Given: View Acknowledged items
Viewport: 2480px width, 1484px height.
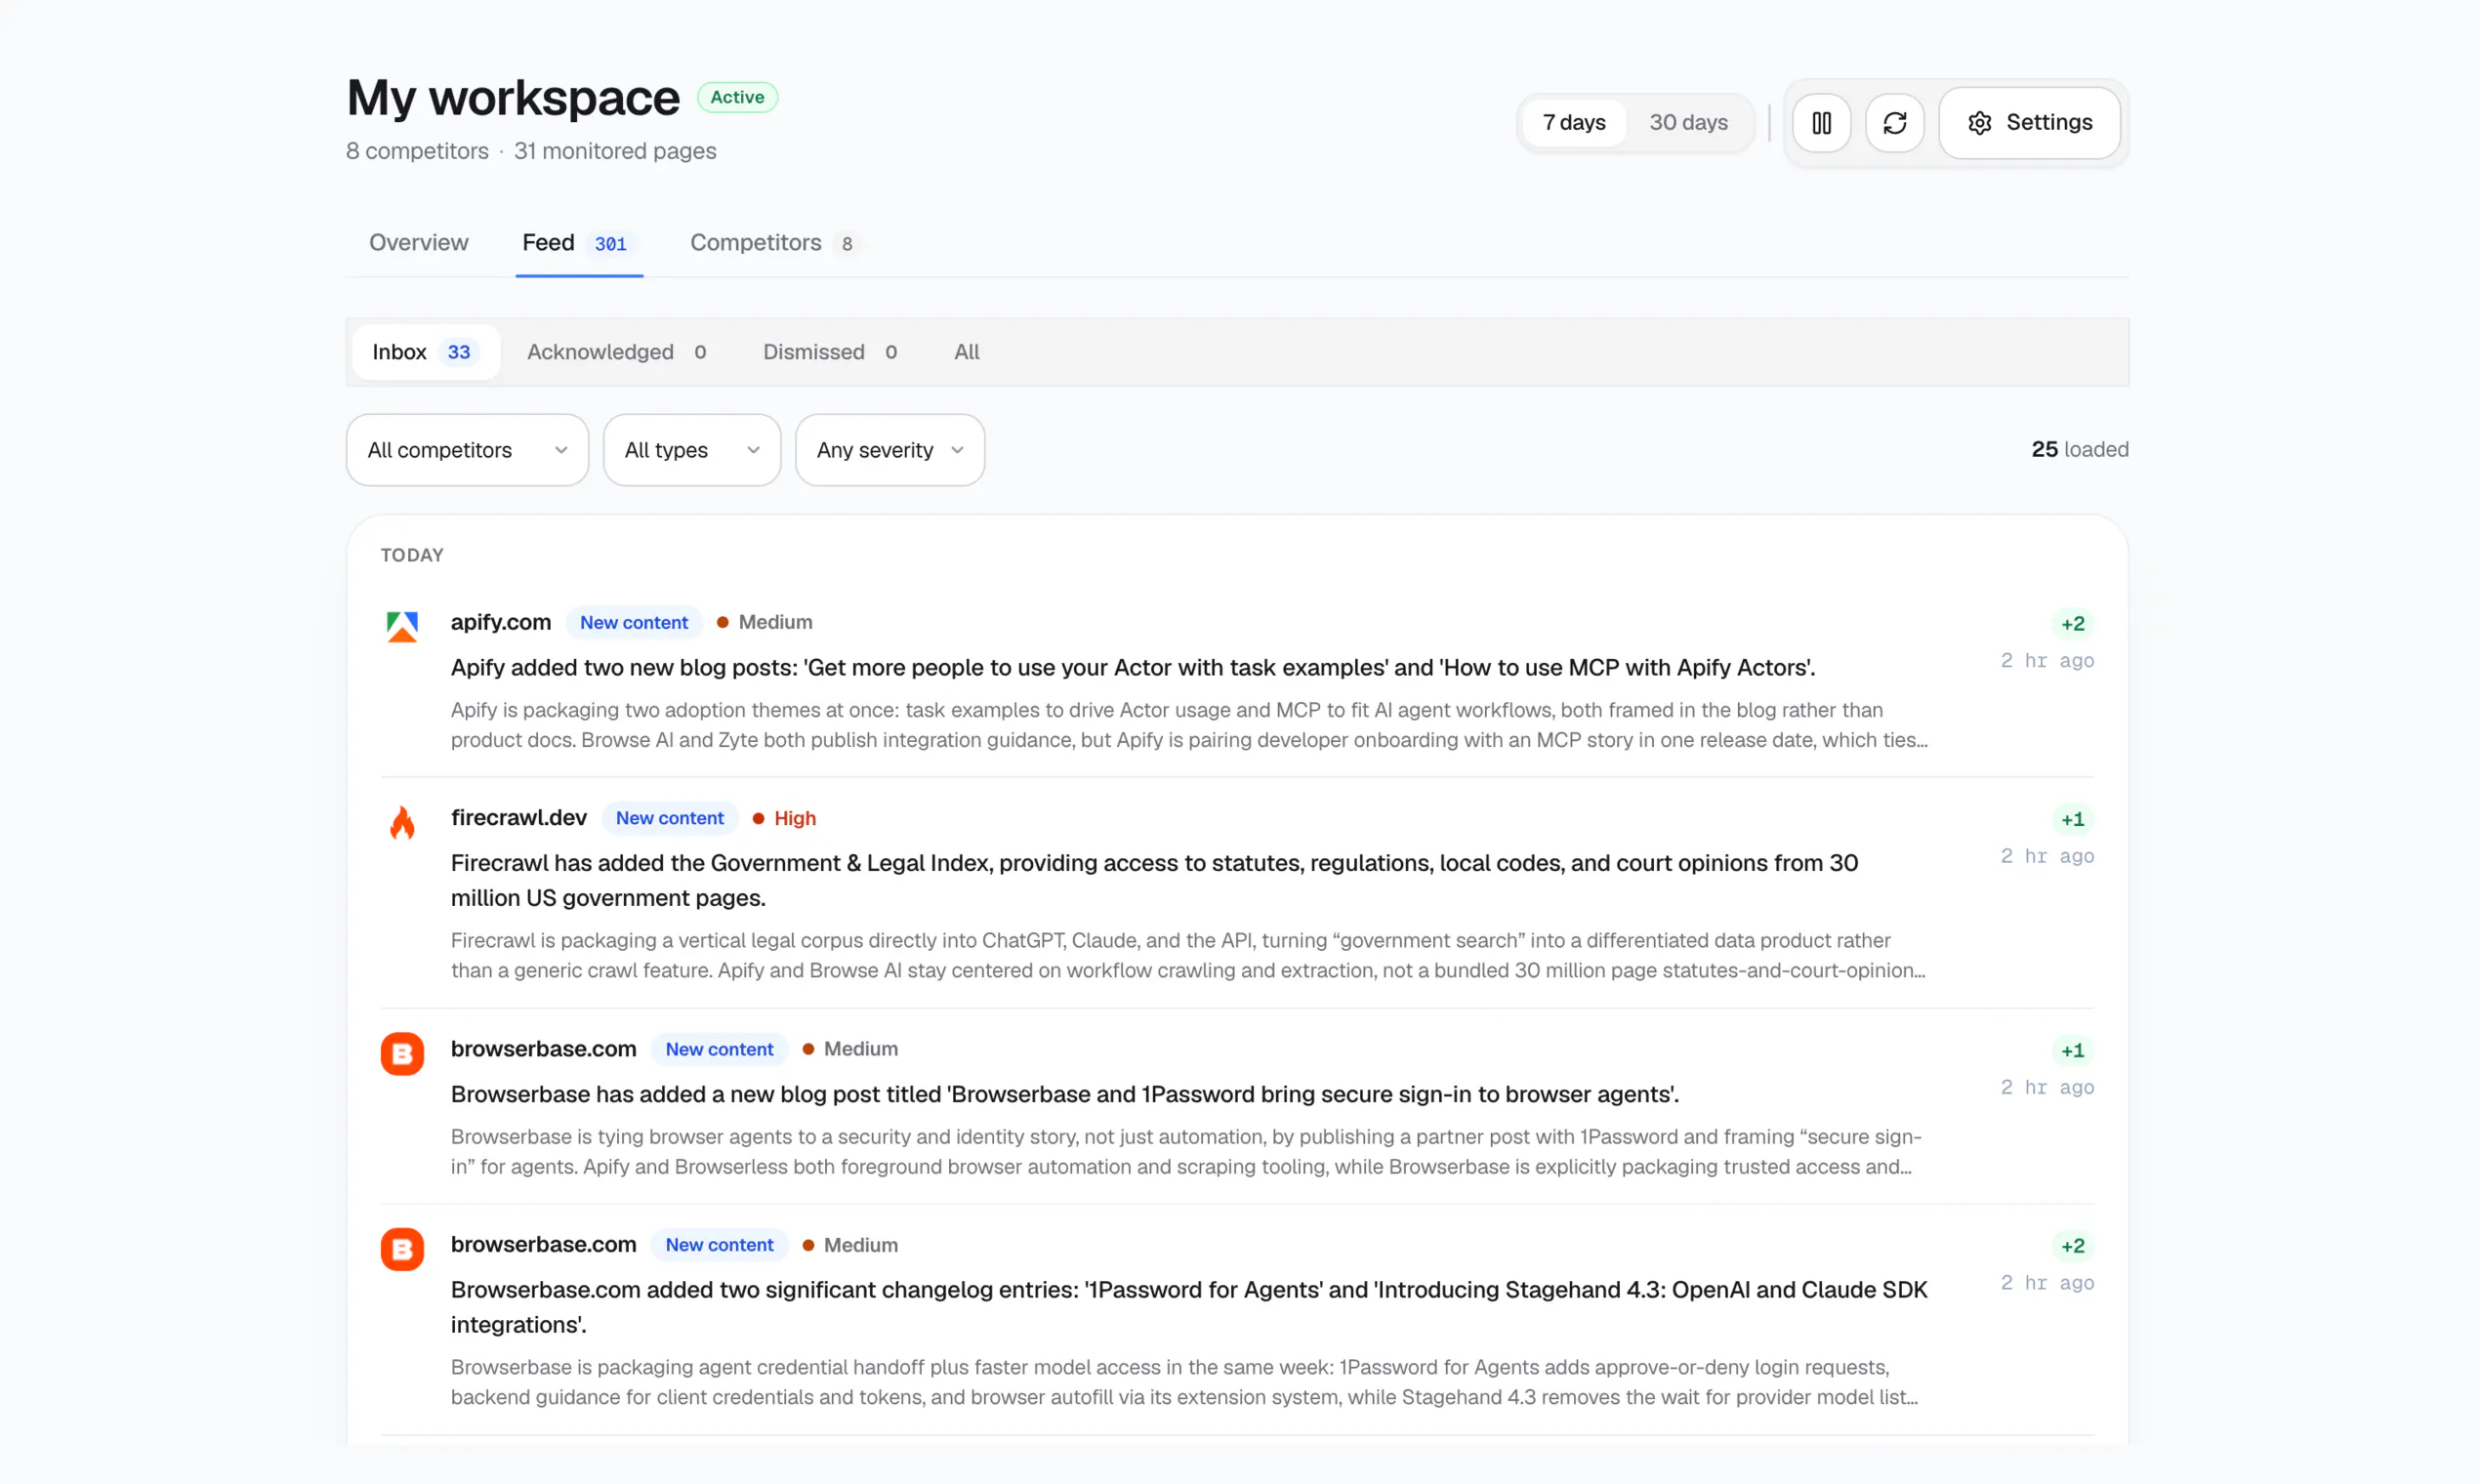Looking at the screenshot, I should (x=617, y=352).
